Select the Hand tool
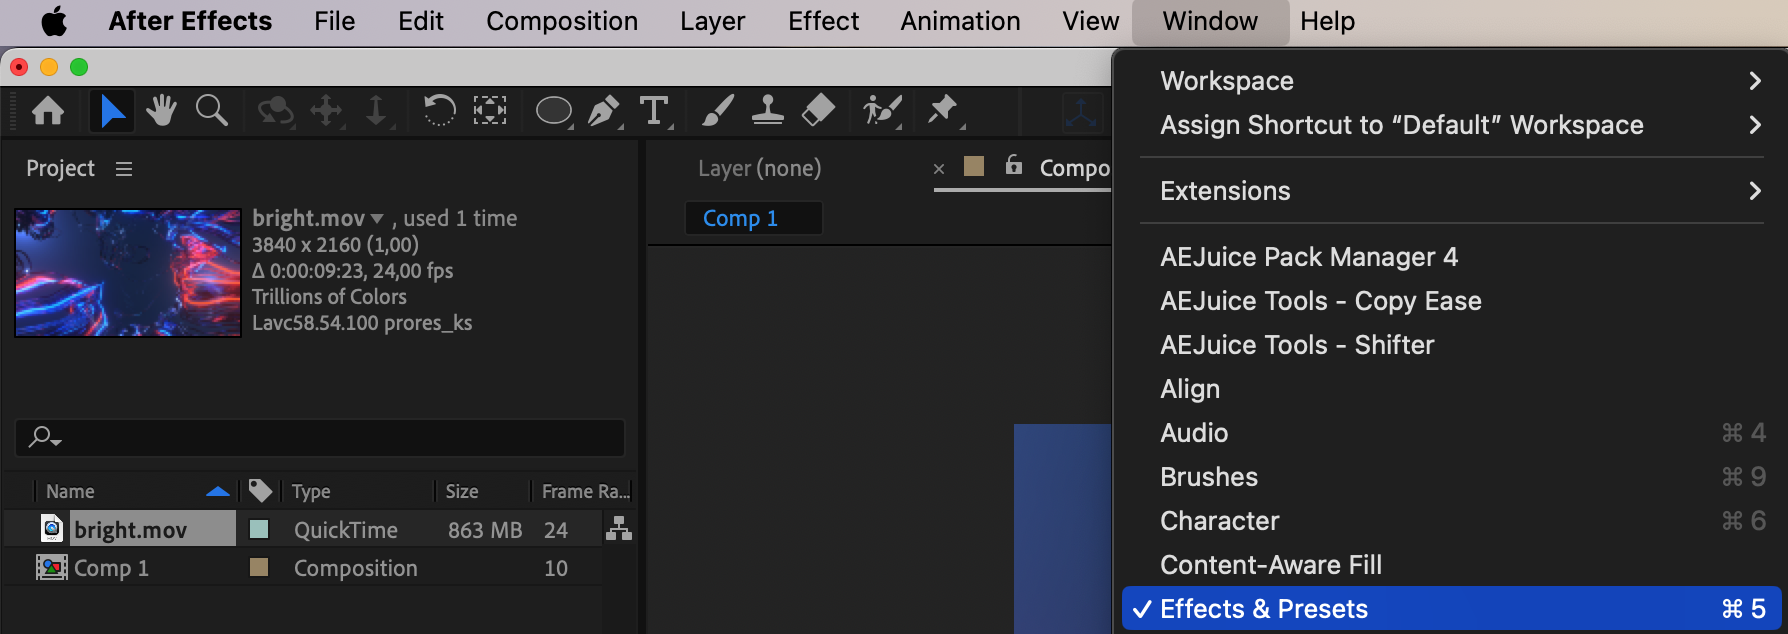Viewport: 1788px width, 634px height. [x=161, y=110]
